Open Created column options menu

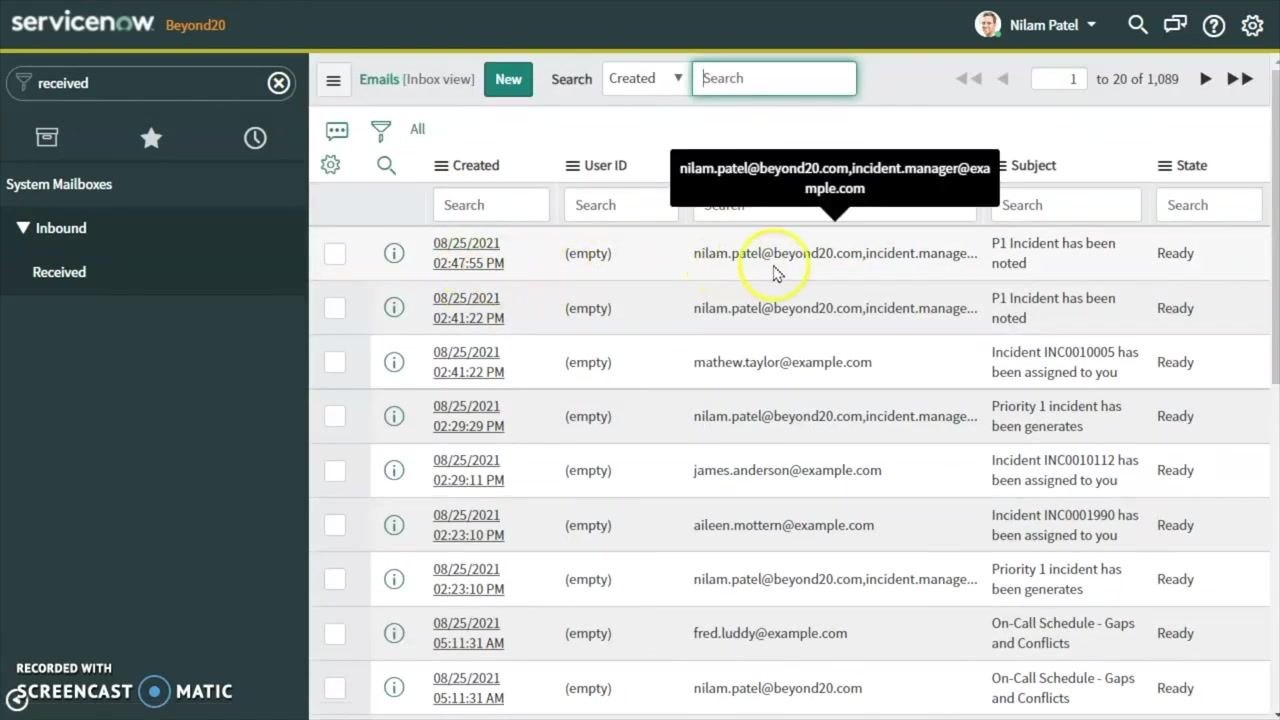click(x=441, y=166)
